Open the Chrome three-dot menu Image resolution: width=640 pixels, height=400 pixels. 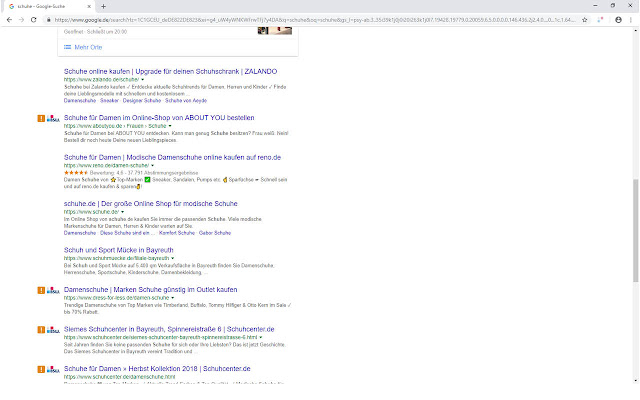click(631, 20)
